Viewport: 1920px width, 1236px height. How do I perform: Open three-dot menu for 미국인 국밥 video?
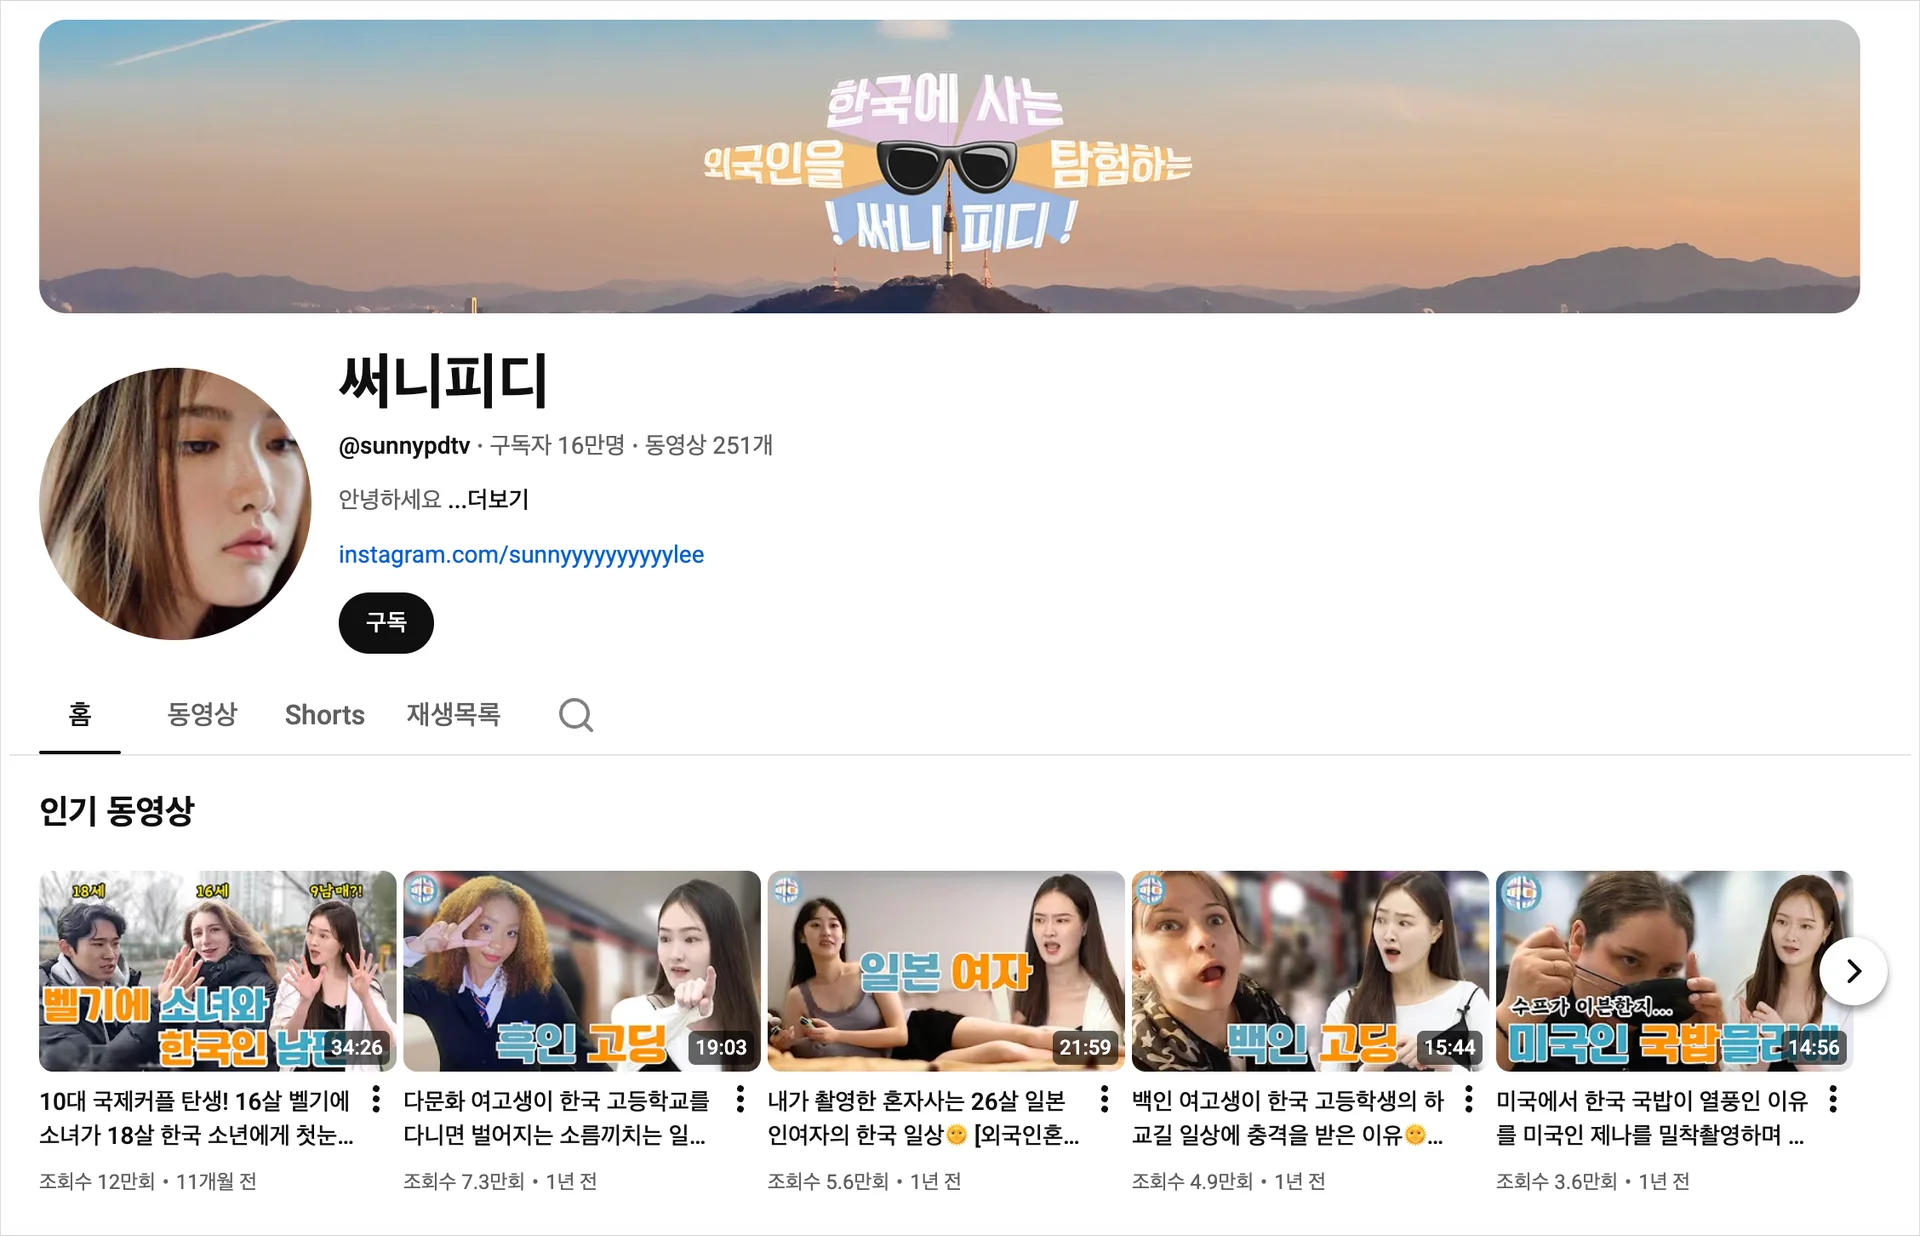[x=1832, y=1099]
